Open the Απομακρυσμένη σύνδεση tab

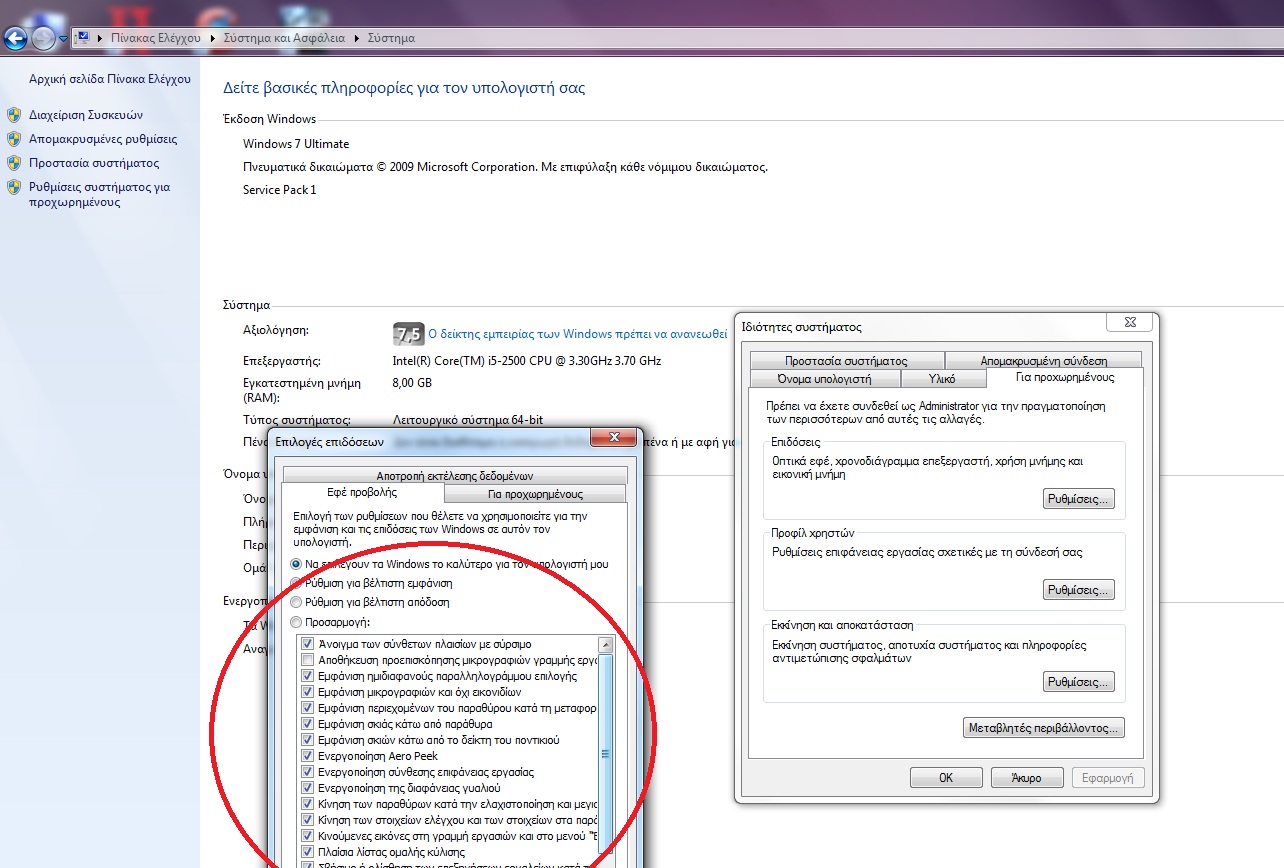click(x=1043, y=361)
